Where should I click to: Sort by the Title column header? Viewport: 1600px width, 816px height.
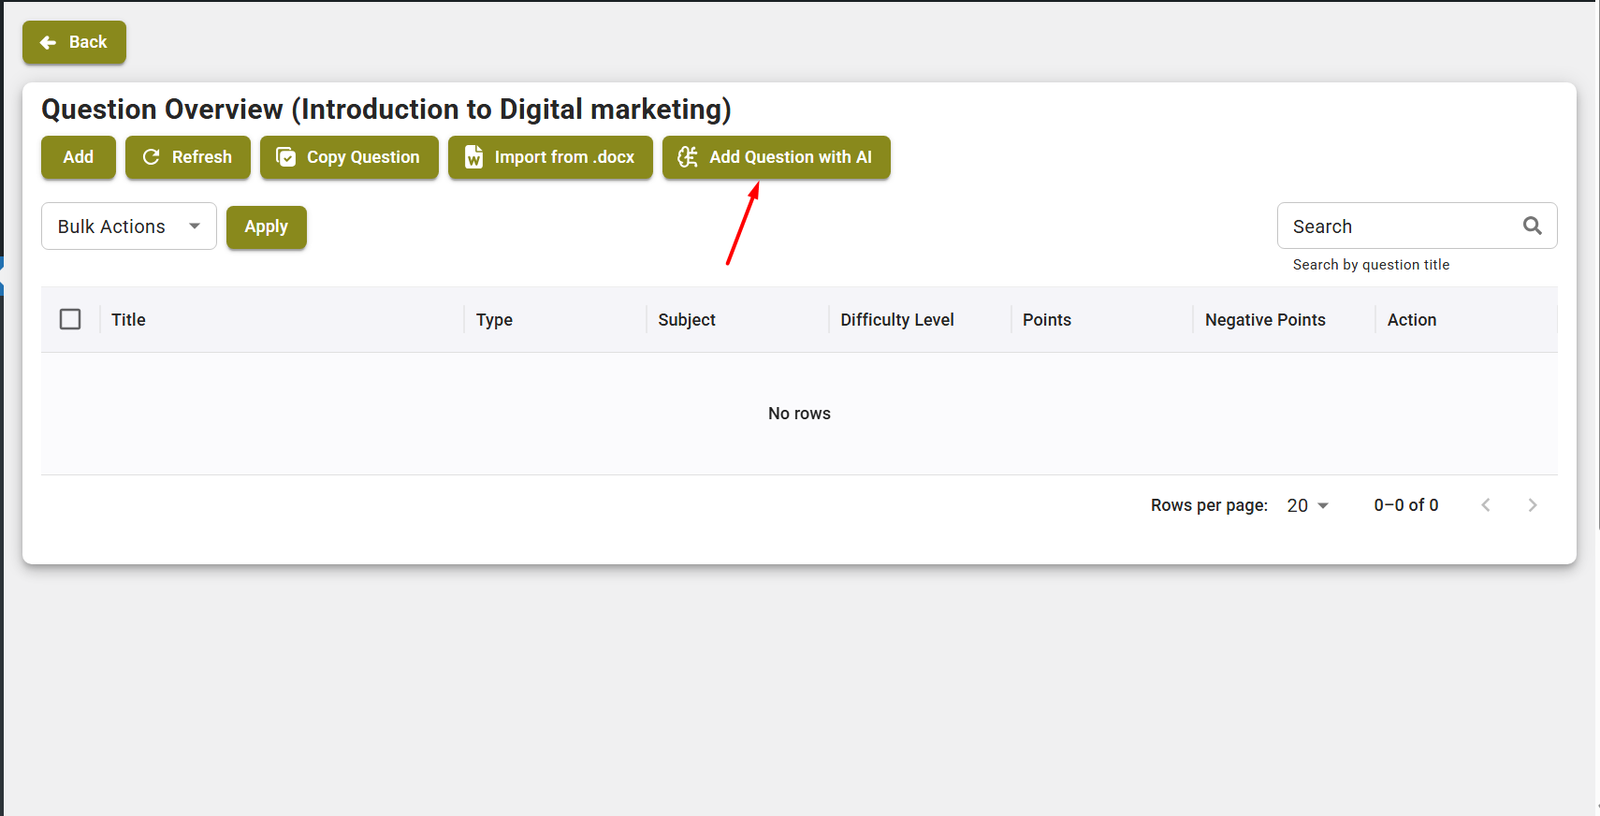pyautogui.click(x=129, y=320)
